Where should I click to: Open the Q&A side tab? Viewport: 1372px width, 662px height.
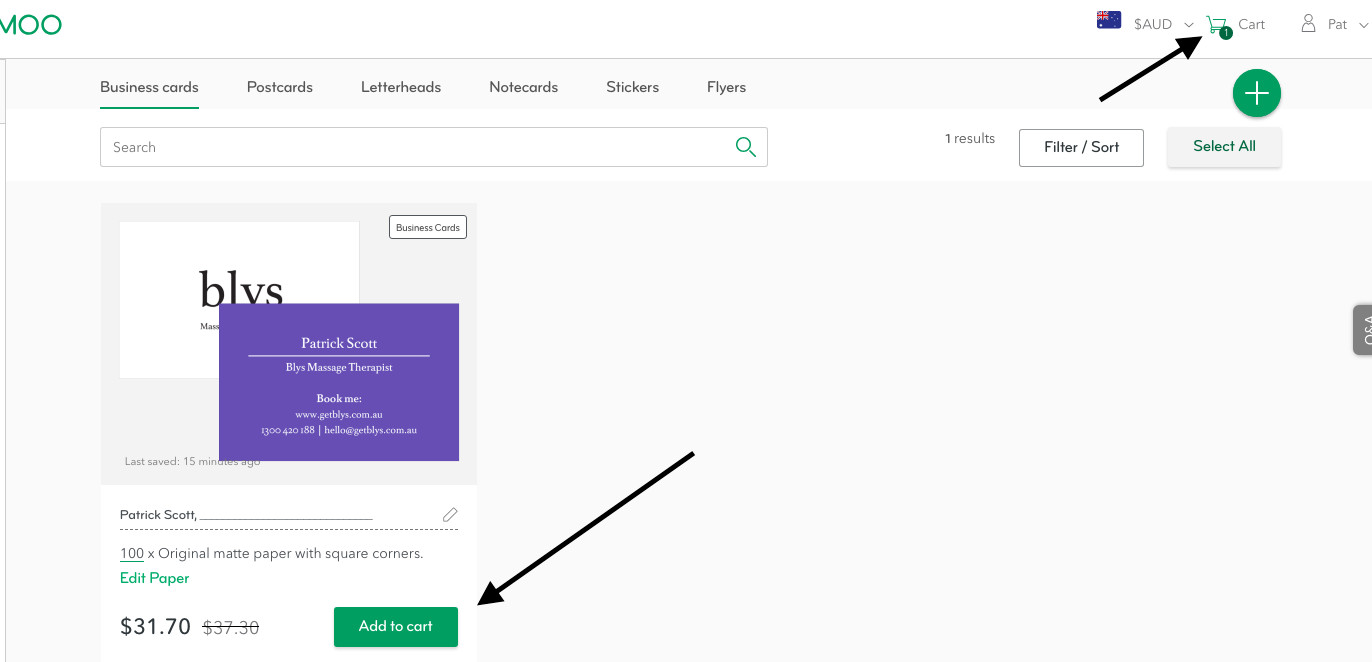(1362, 329)
